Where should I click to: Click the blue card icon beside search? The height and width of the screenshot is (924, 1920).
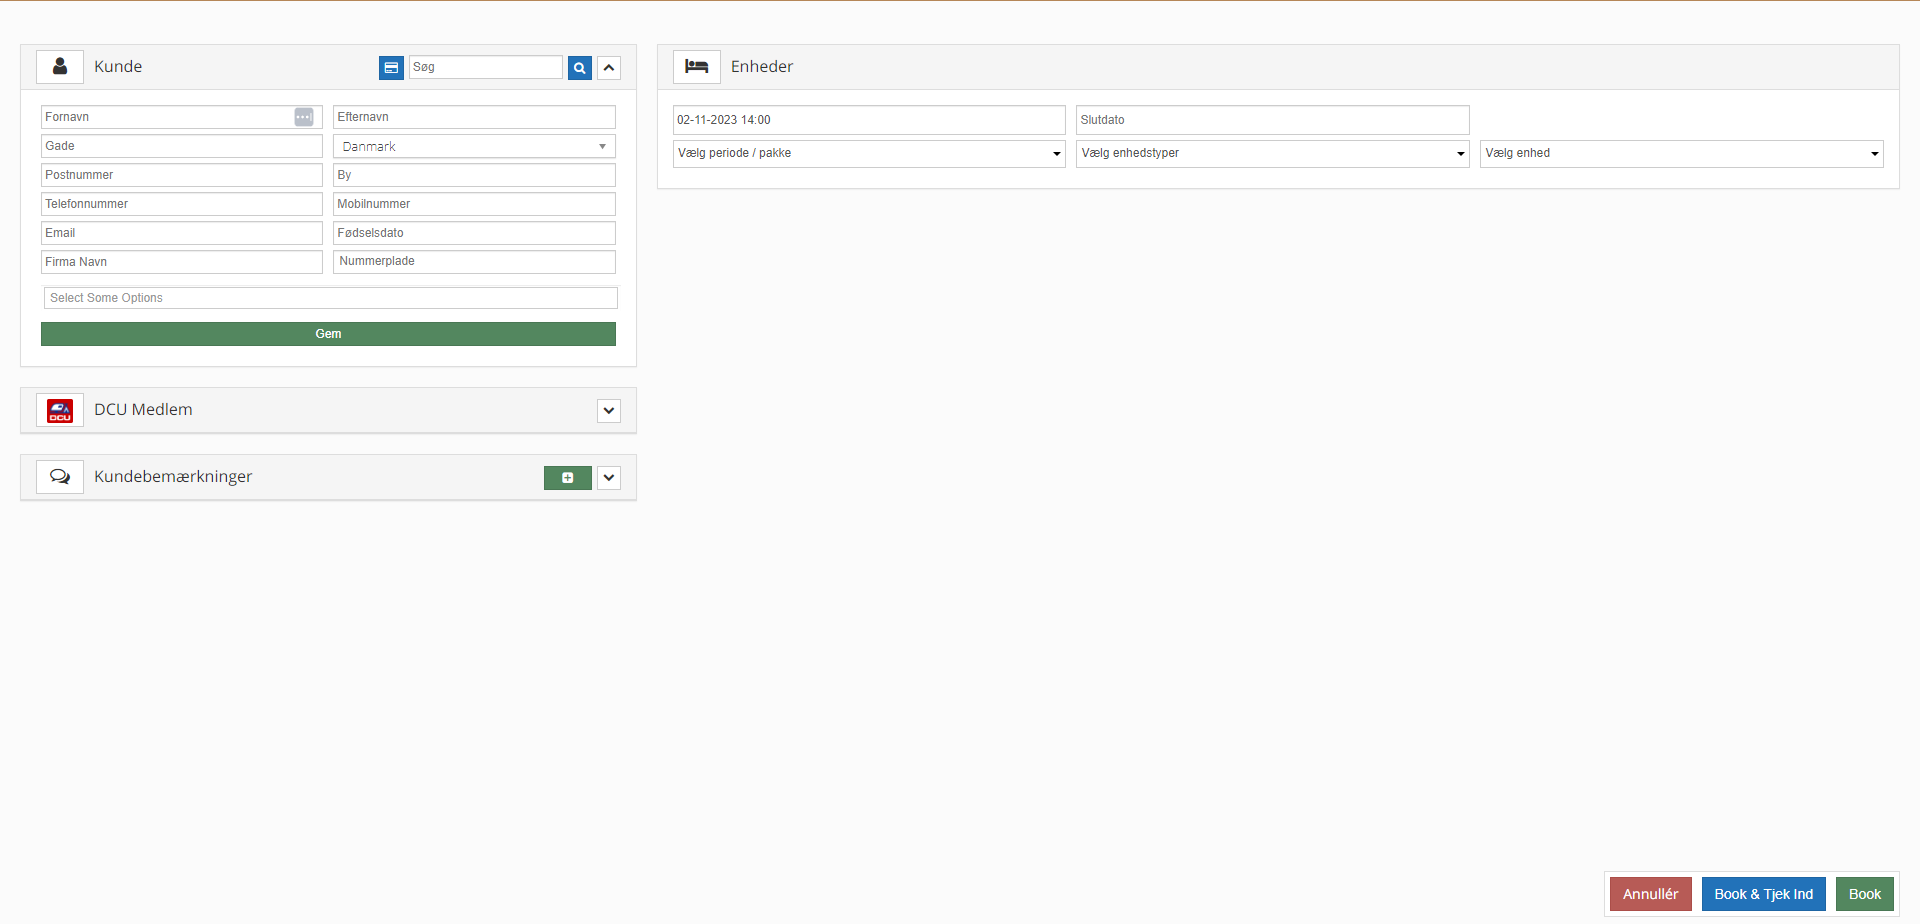coord(391,67)
